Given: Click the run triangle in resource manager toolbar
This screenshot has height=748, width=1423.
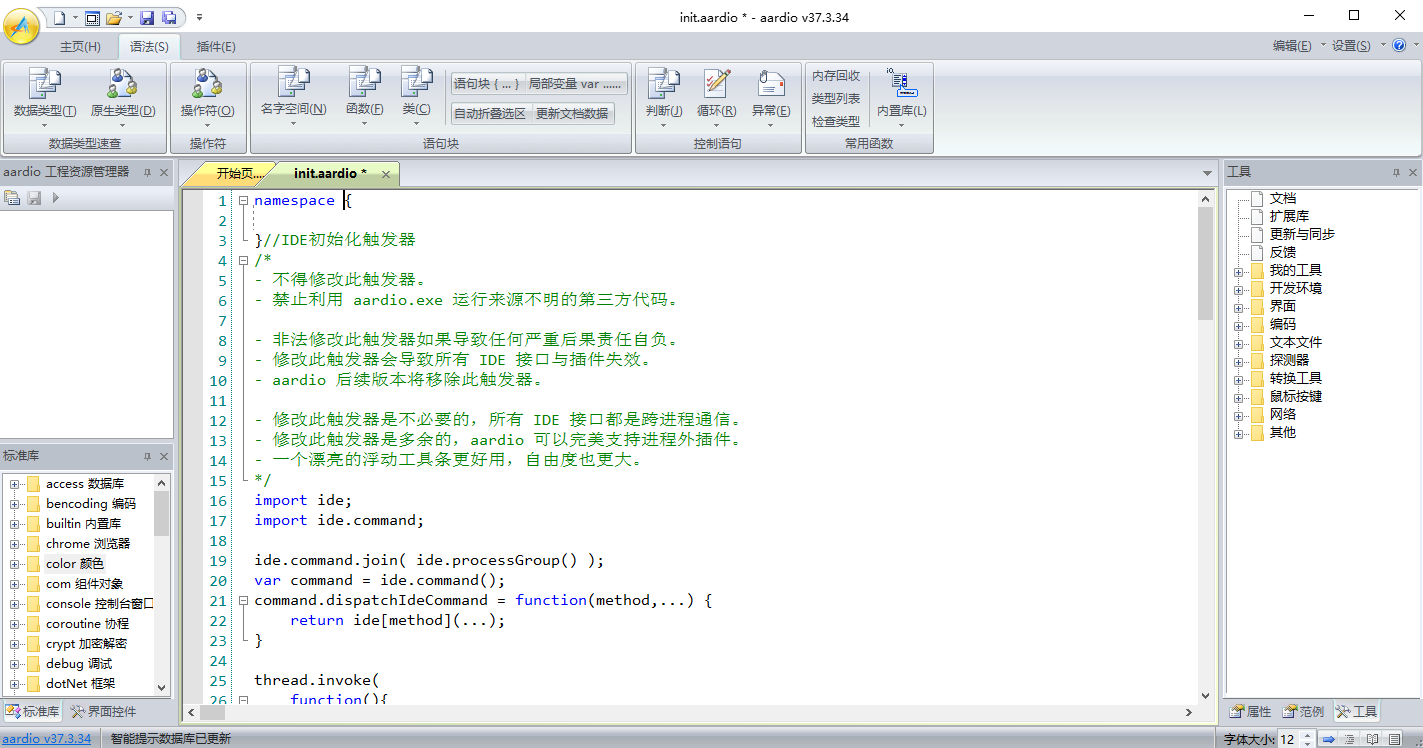Looking at the screenshot, I should [x=56, y=198].
